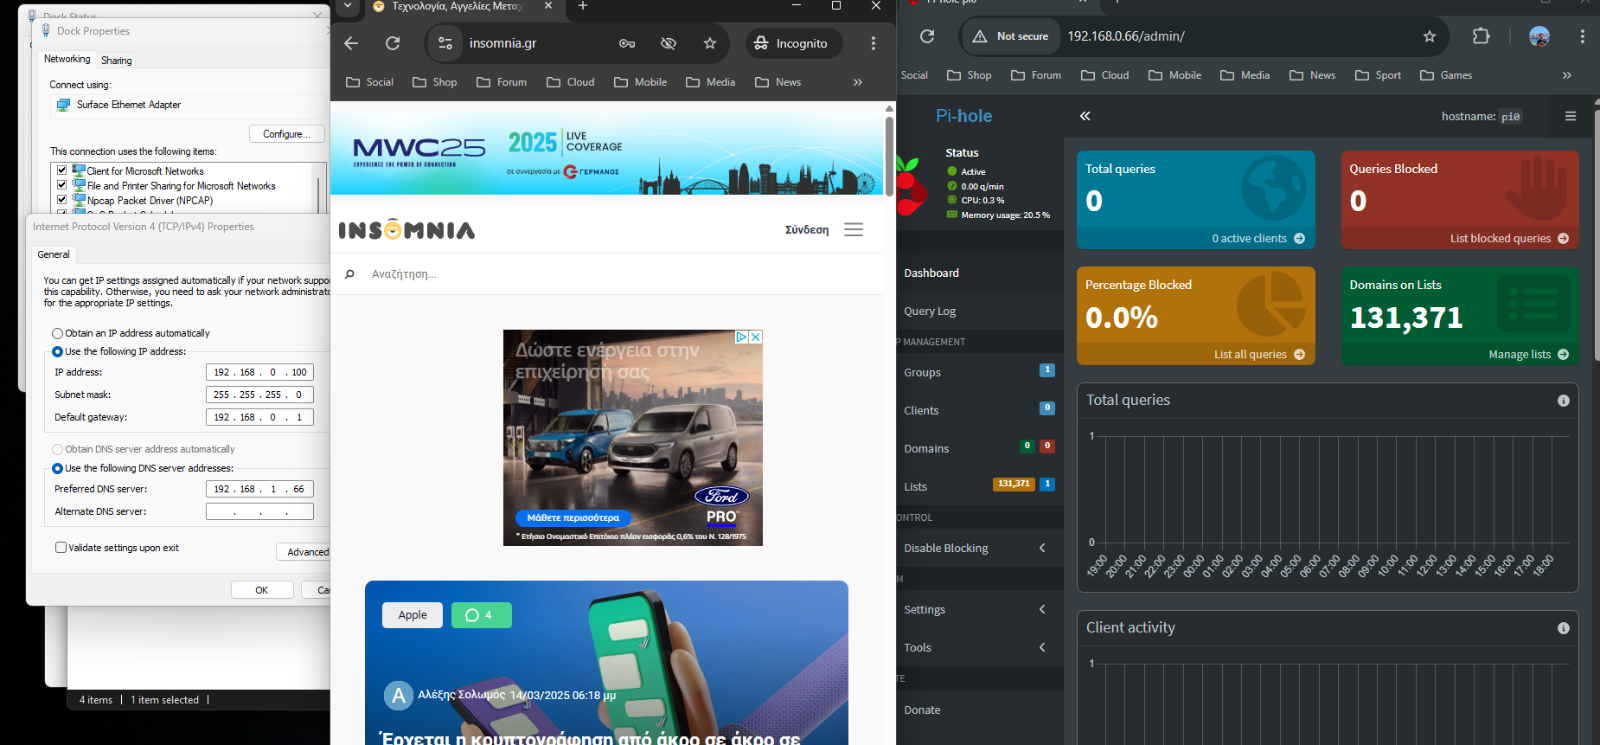Viewport: 1600px width, 745px height.
Task: Reload the Pi-hole admin page
Action: click(927, 36)
